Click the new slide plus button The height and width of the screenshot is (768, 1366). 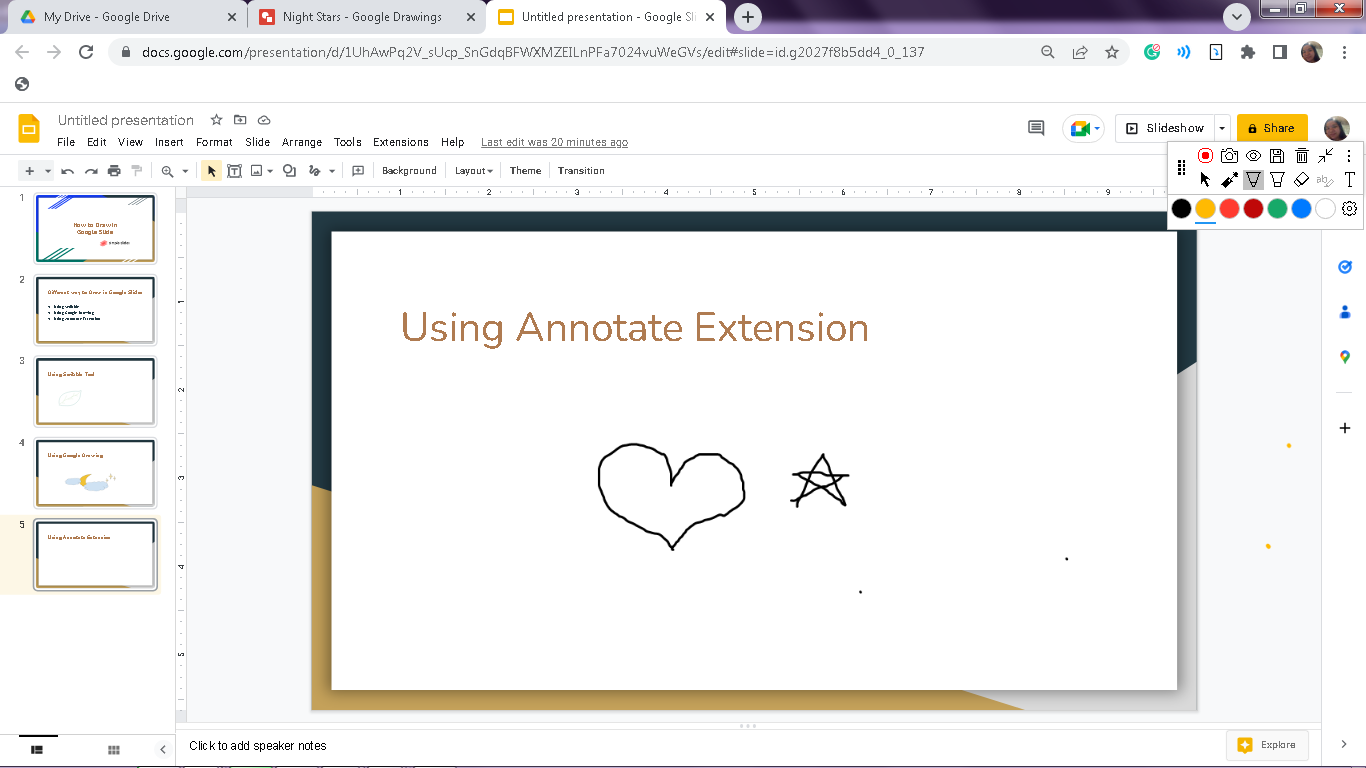(29, 171)
